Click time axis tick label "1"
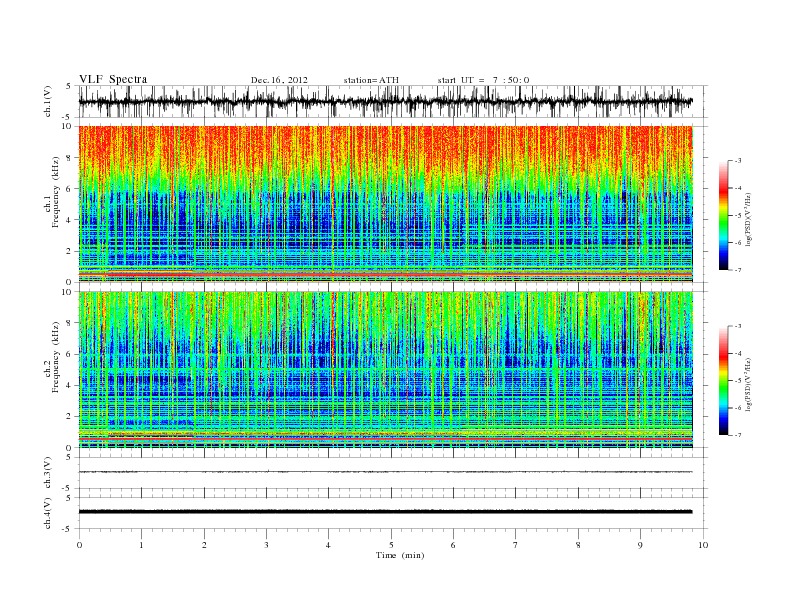 tap(141, 545)
